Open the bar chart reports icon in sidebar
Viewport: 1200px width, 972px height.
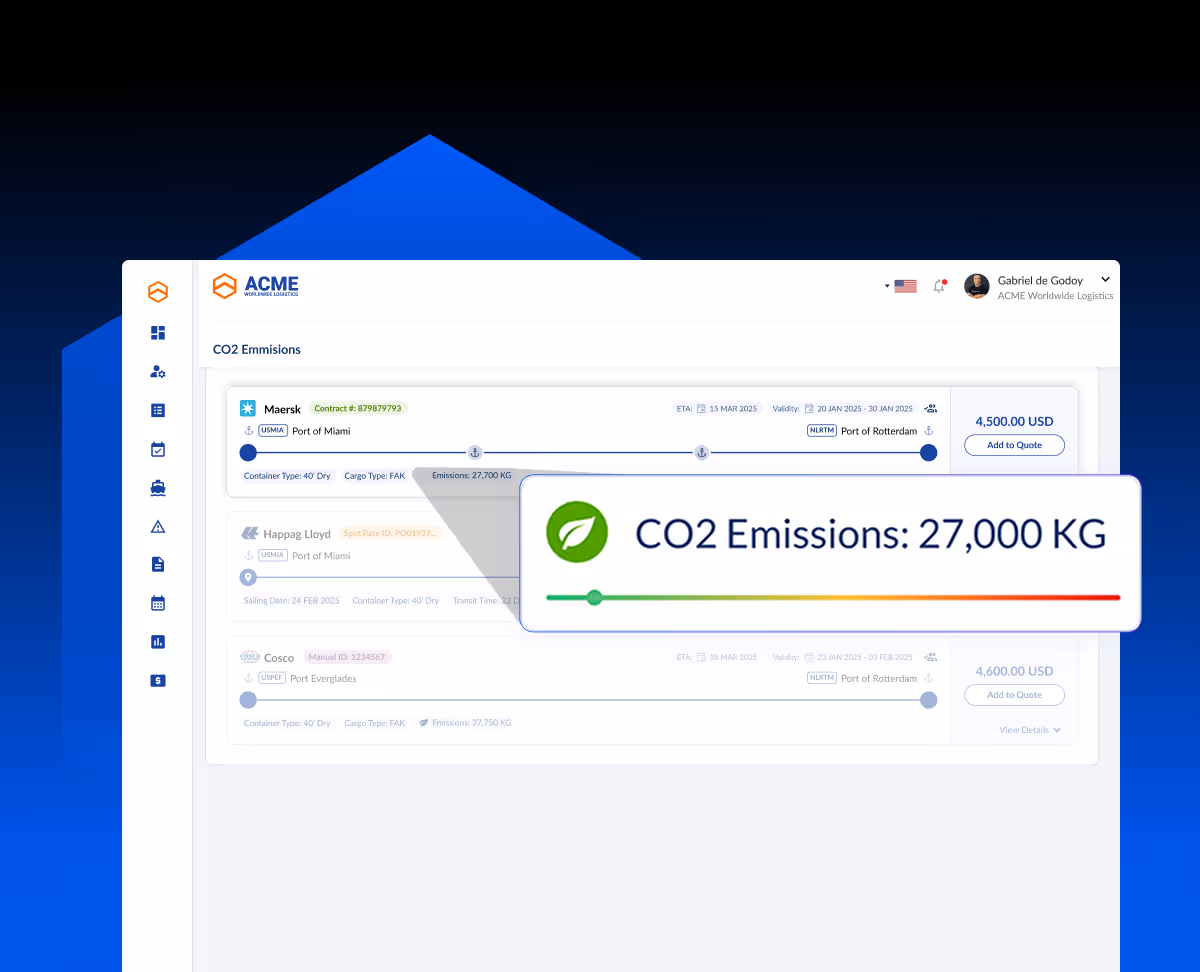click(x=157, y=642)
